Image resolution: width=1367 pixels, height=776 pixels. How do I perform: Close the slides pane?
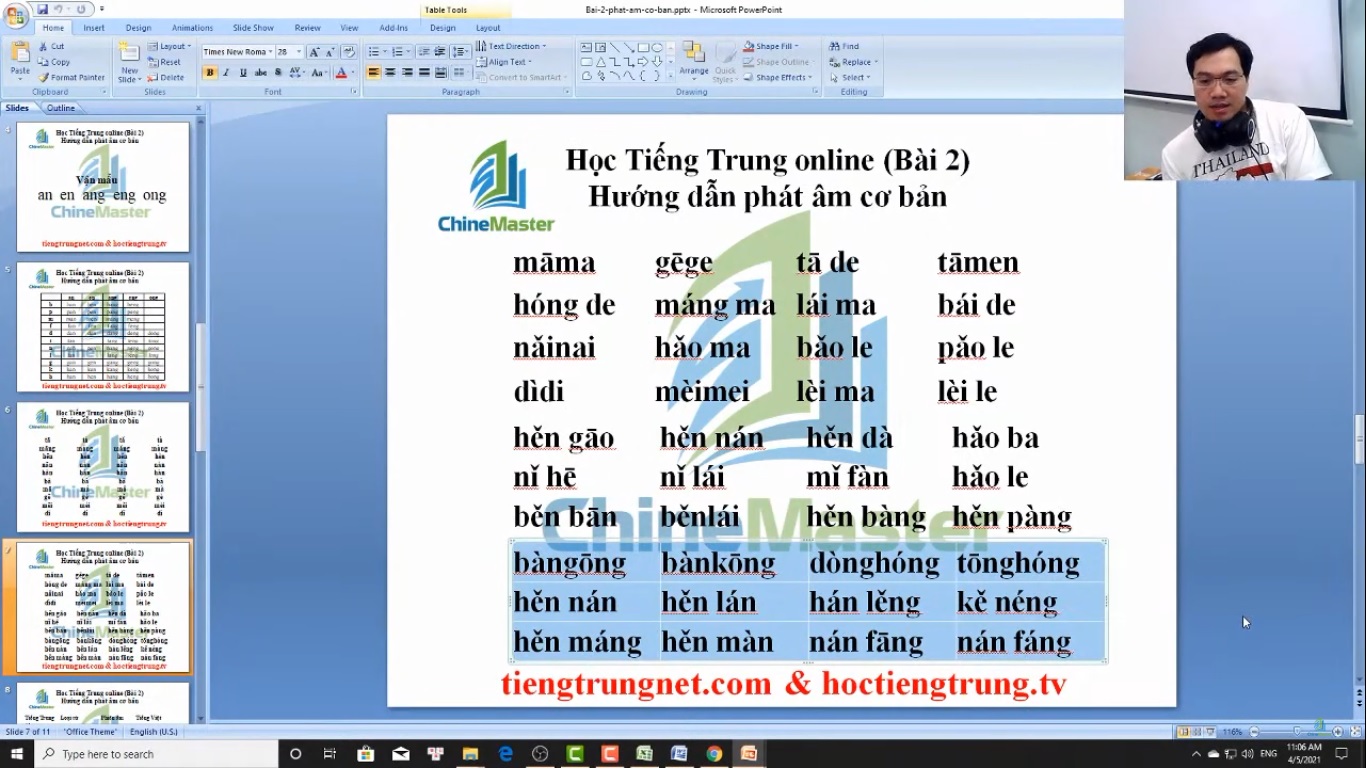pos(198,108)
